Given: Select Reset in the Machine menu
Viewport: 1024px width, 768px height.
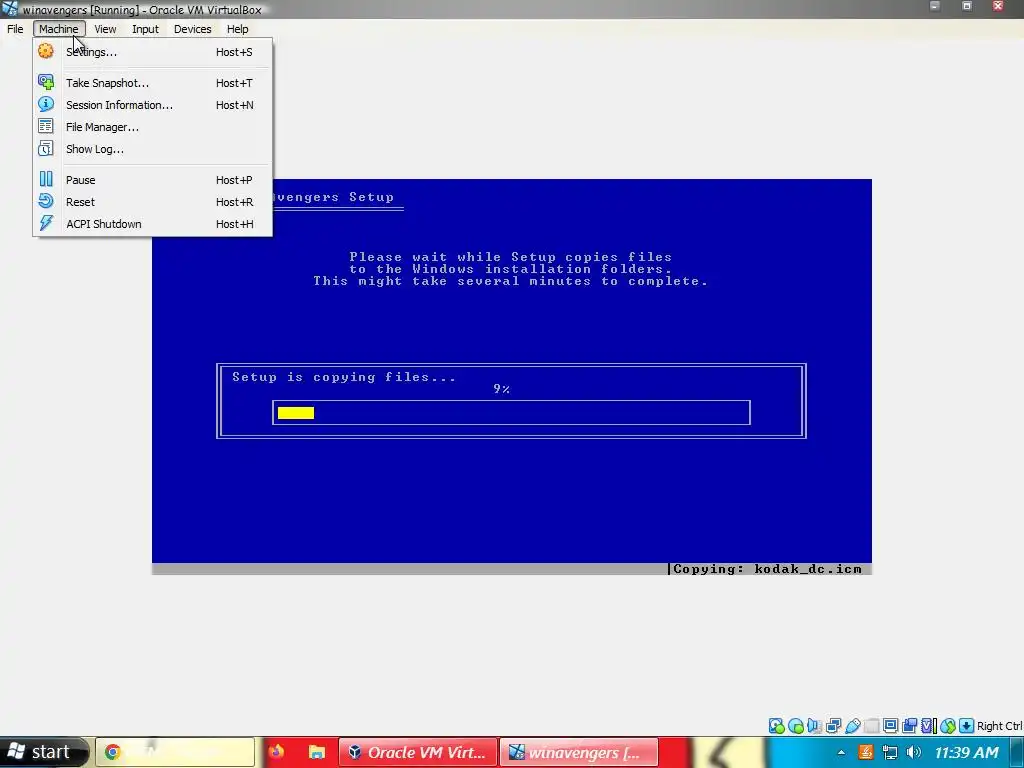Looking at the screenshot, I should click(x=152, y=202).
